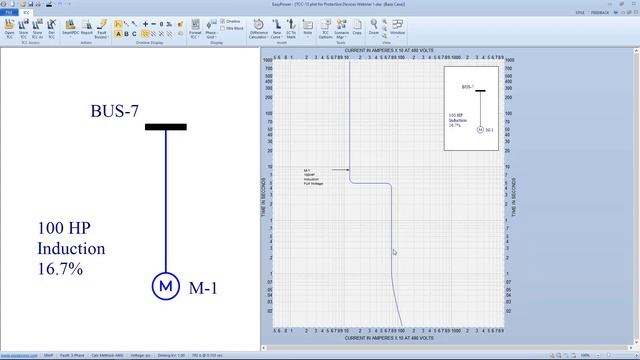The image size is (640, 360).
Task: Click the minus icon in One-line Display
Action: pos(153,24)
